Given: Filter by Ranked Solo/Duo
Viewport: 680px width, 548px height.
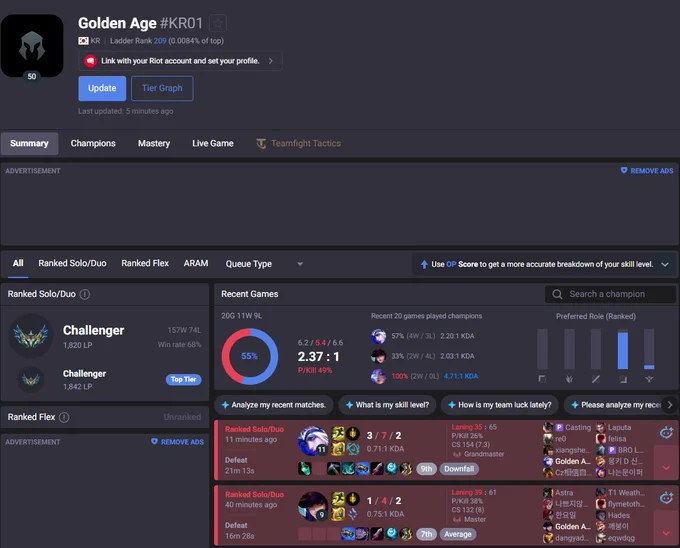Looking at the screenshot, I should 72,264.
